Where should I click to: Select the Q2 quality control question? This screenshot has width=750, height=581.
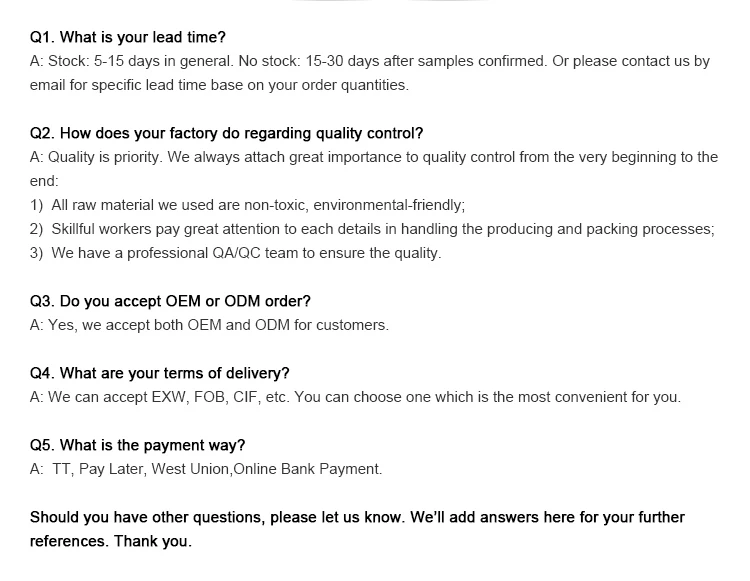click(x=226, y=133)
